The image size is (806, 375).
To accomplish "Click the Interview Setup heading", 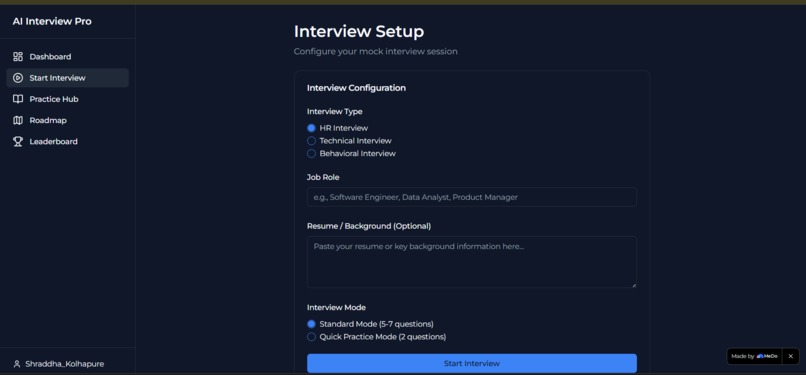I will [359, 31].
